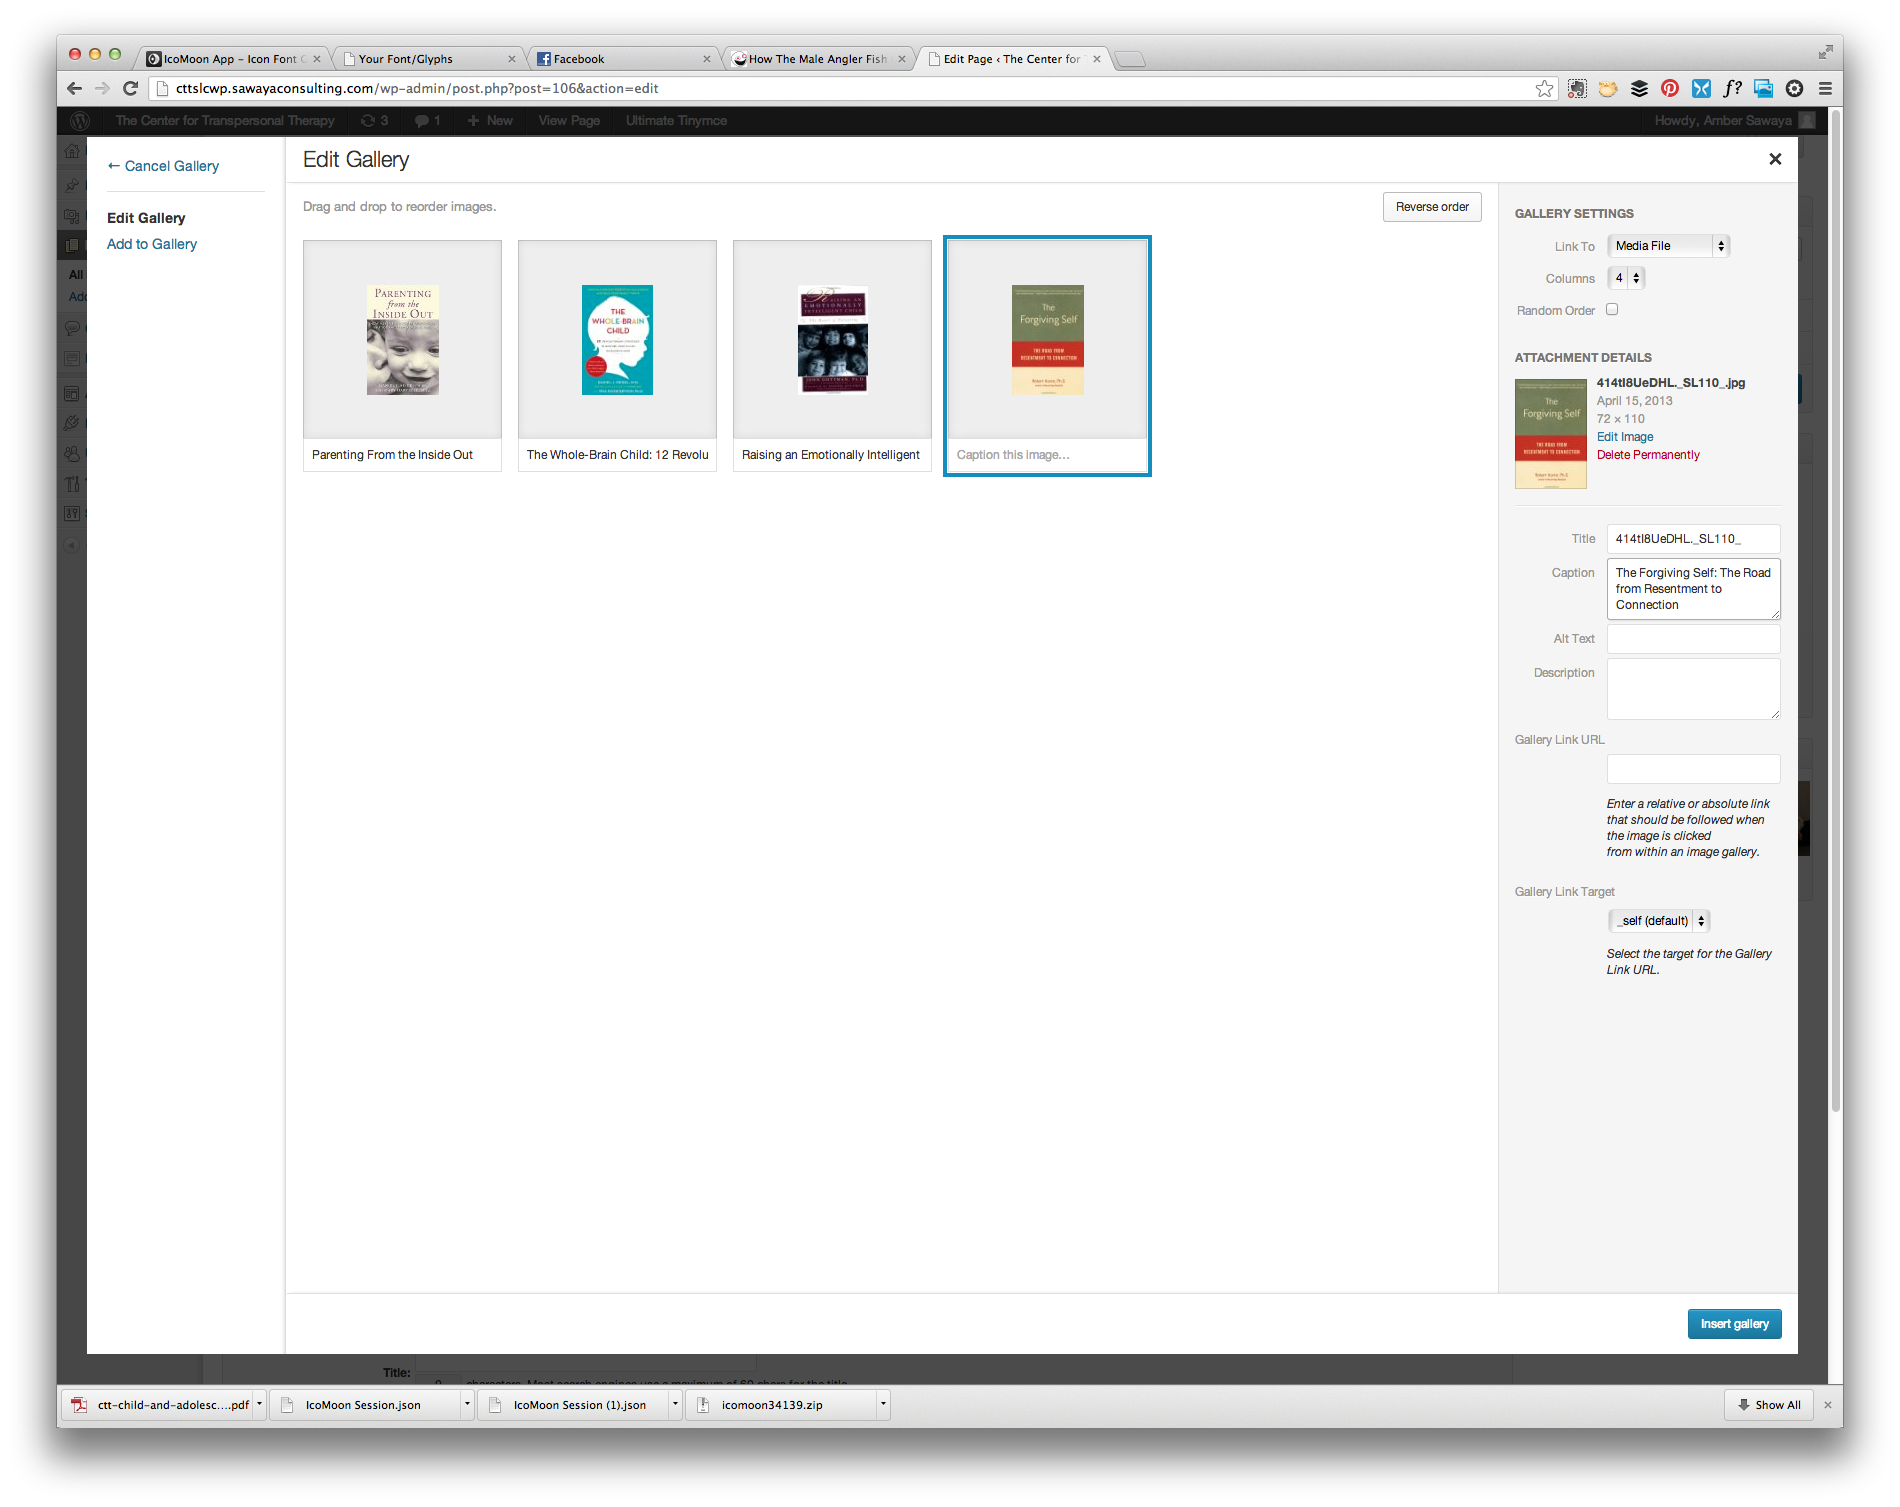1900x1507 pixels.
Task: Open a new browser tab
Action: [x=1130, y=59]
